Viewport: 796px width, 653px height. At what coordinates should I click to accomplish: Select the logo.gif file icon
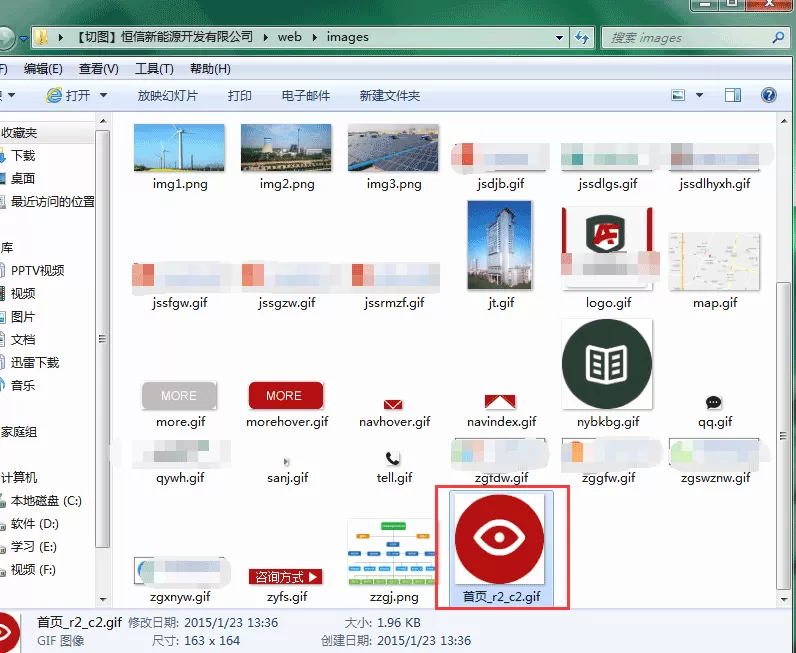607,249
